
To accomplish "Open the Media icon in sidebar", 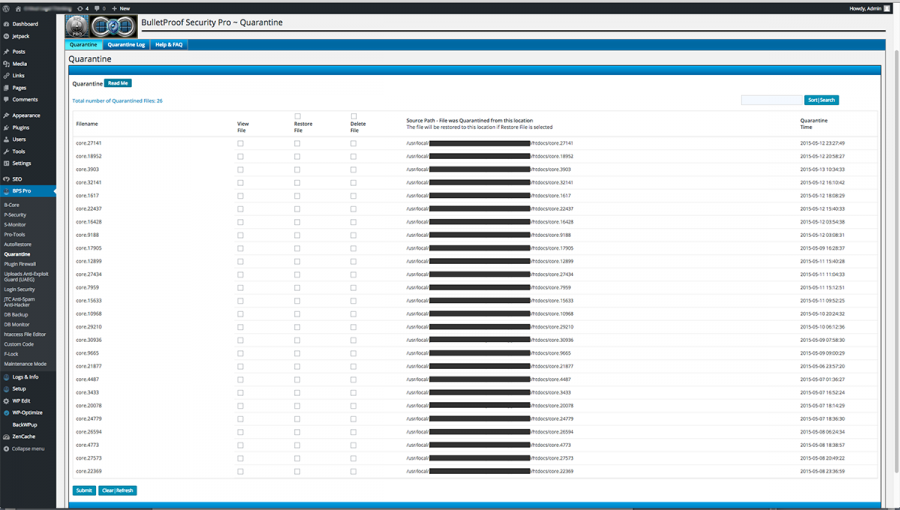I will [6, 64].
